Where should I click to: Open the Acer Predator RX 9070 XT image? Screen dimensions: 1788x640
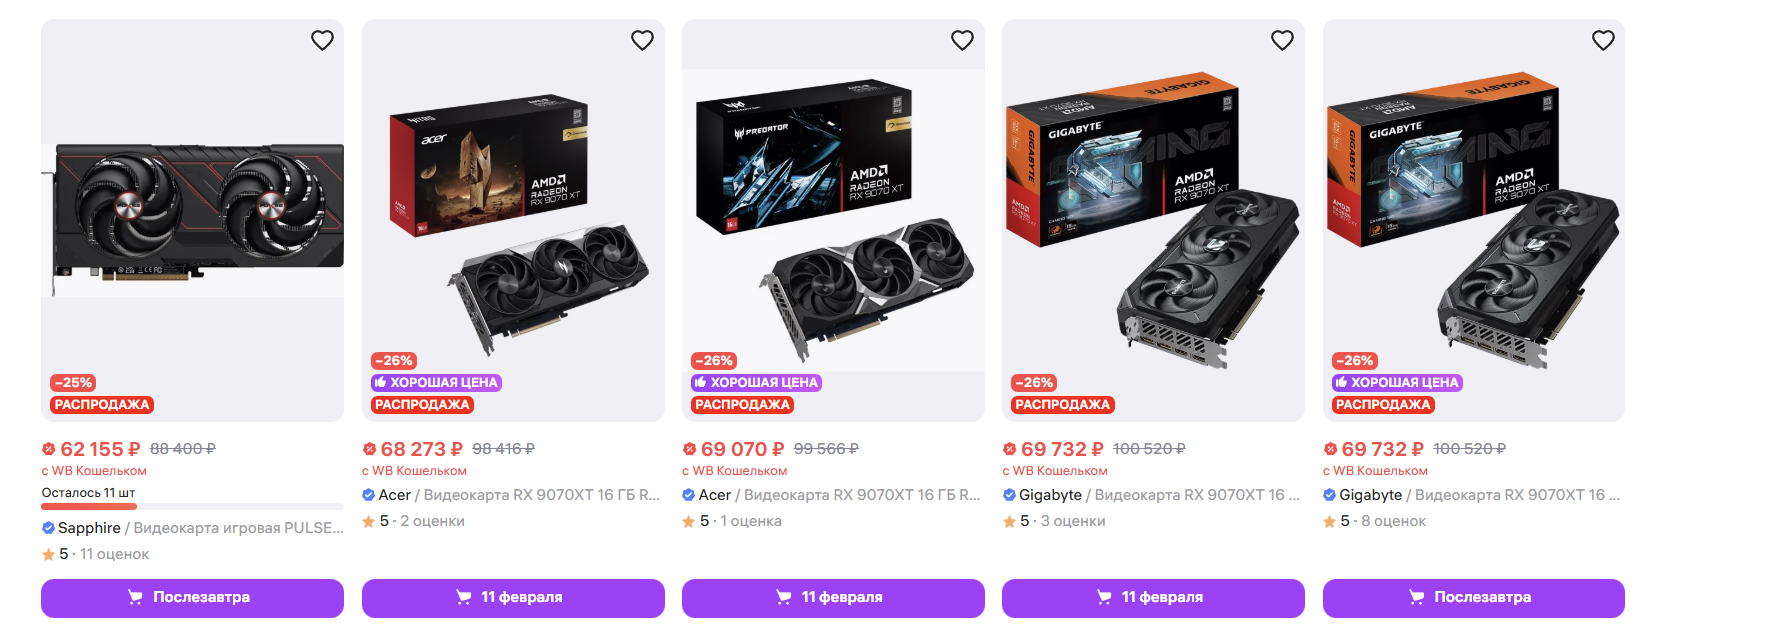pyautogui.click(x=833, y=220)
